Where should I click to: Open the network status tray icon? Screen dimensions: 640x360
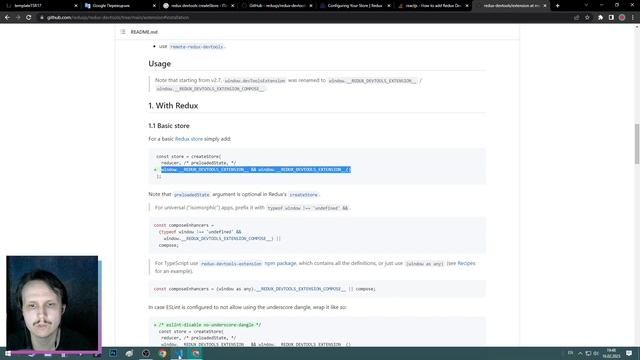588,353
